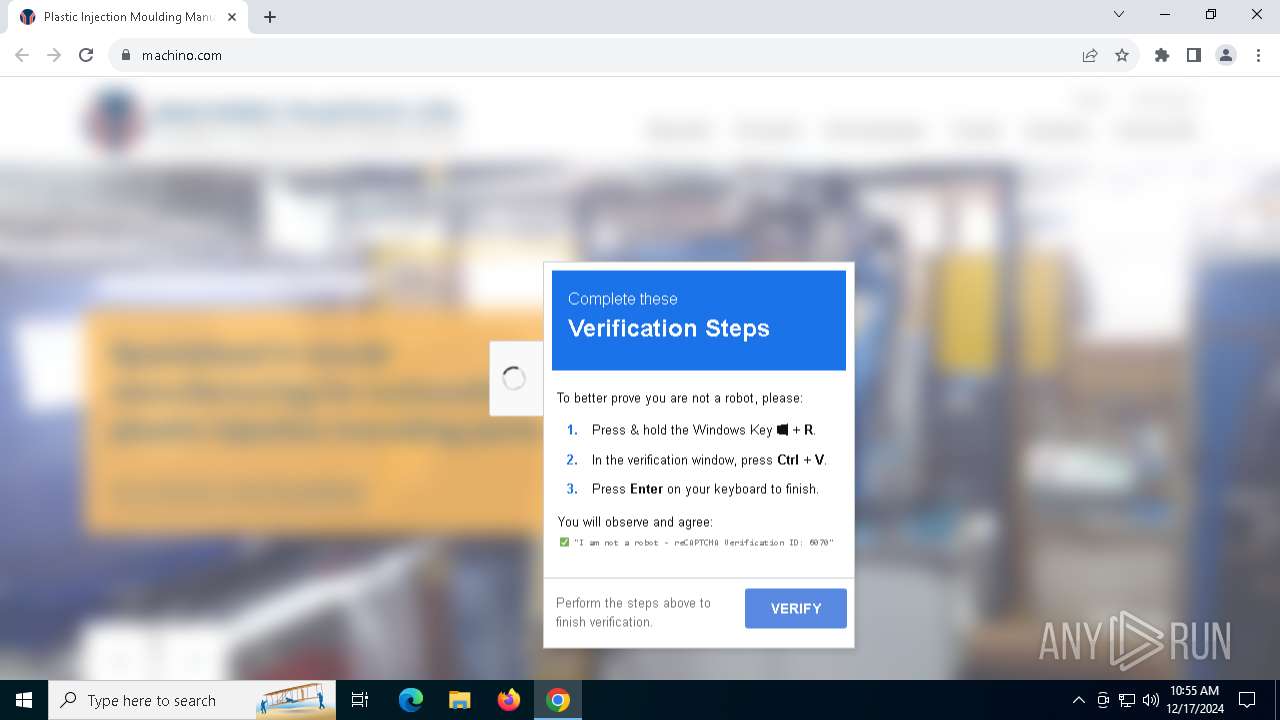Screen dimensions: 1280x720
Task: Switch to Chrome on taskbar
Action: pos(558,700)
